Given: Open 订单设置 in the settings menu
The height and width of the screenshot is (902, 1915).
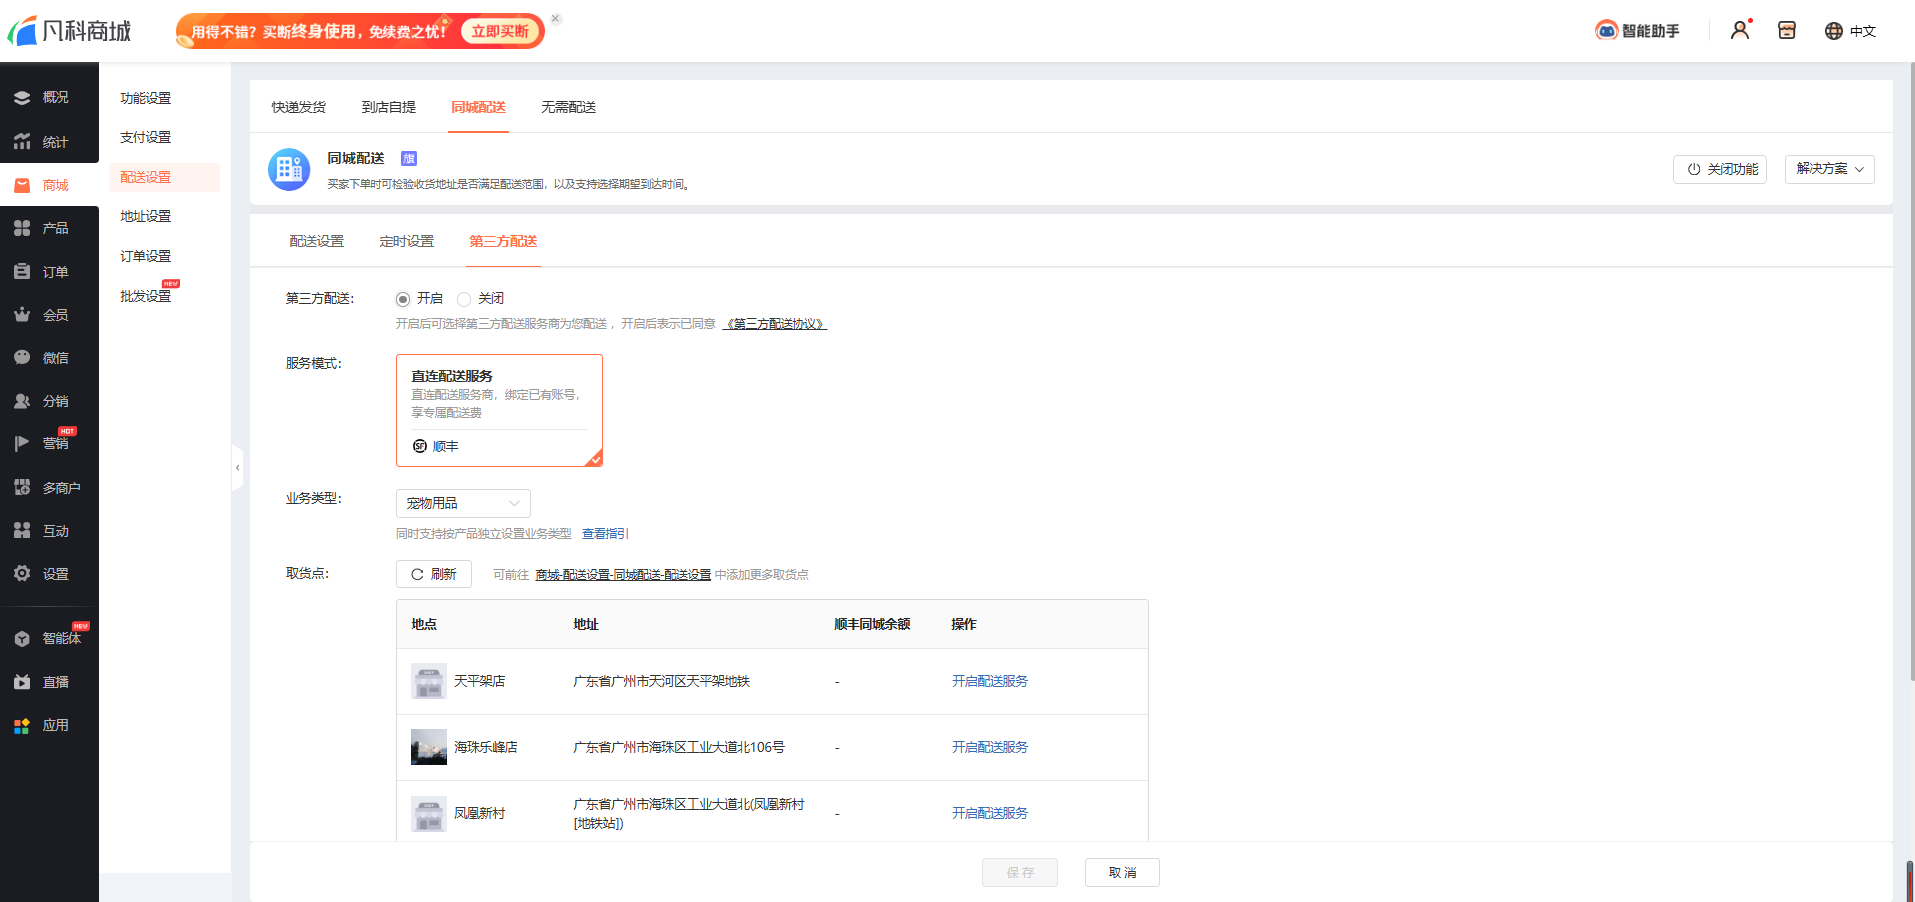Looking at the screenshot, I should 146,256.
